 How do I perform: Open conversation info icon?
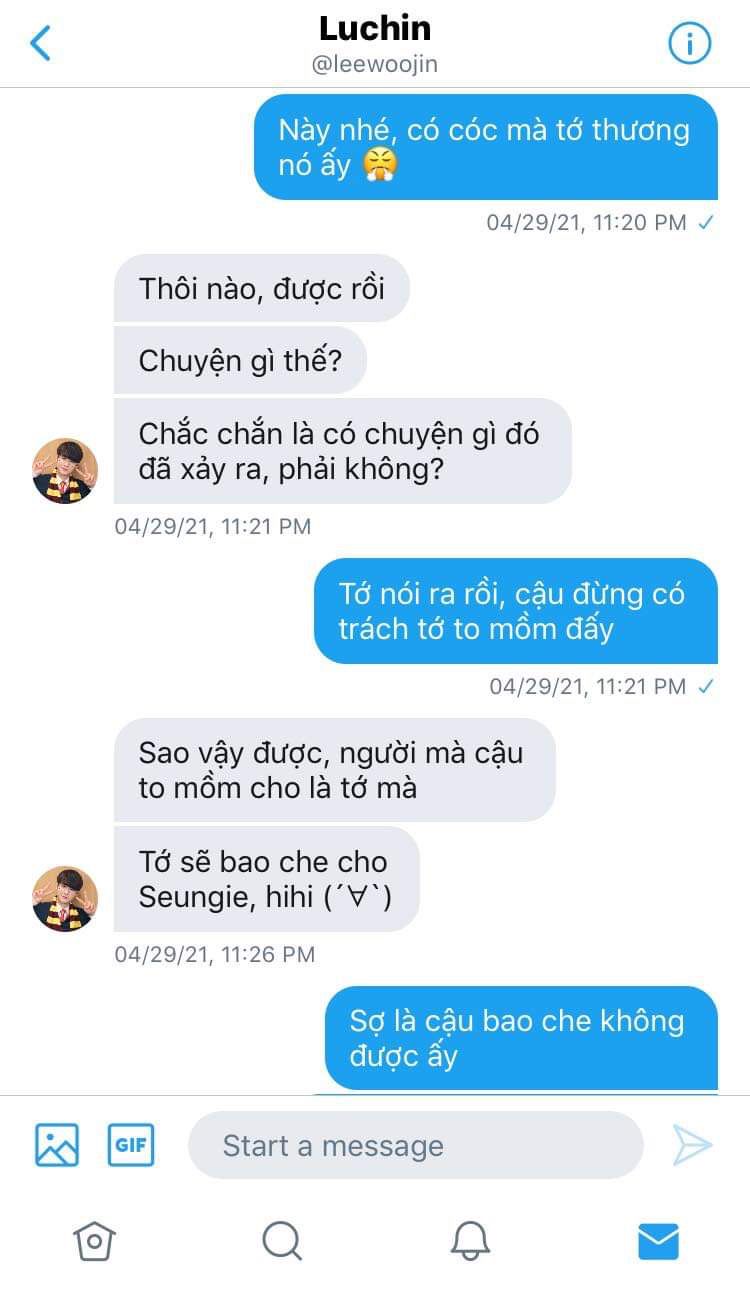(x=688, y=43)
